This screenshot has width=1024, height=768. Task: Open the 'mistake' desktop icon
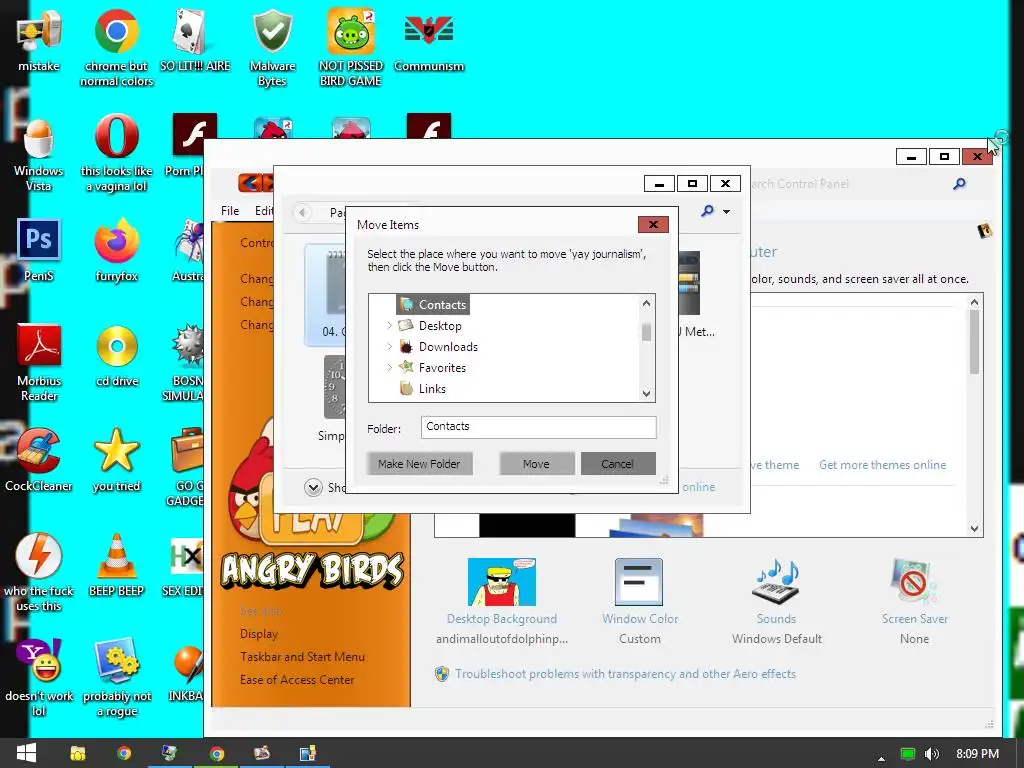pyautogui.click(x=39, y=40)
